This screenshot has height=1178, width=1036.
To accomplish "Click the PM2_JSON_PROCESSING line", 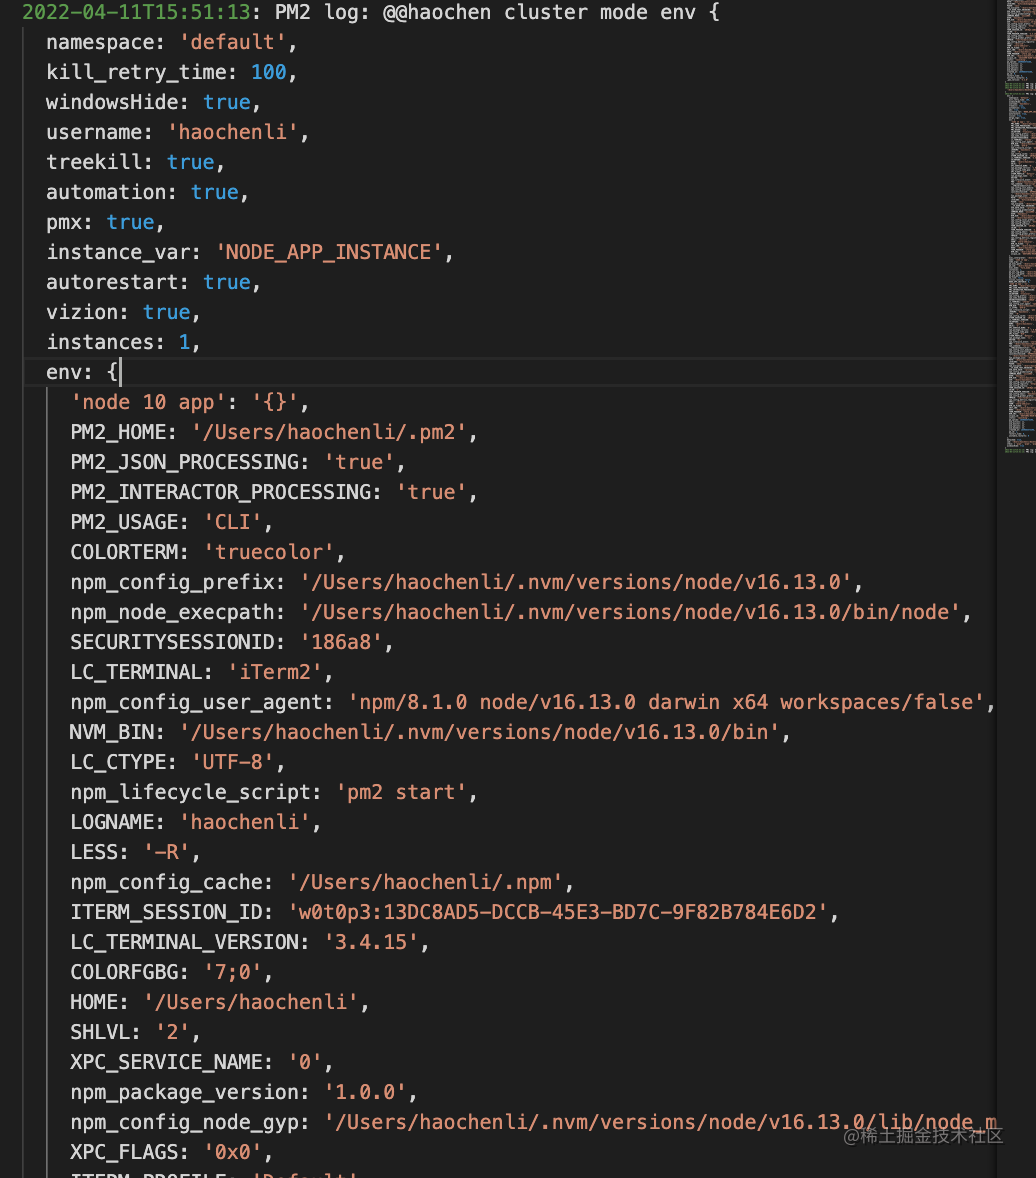I will coord(237,463).
